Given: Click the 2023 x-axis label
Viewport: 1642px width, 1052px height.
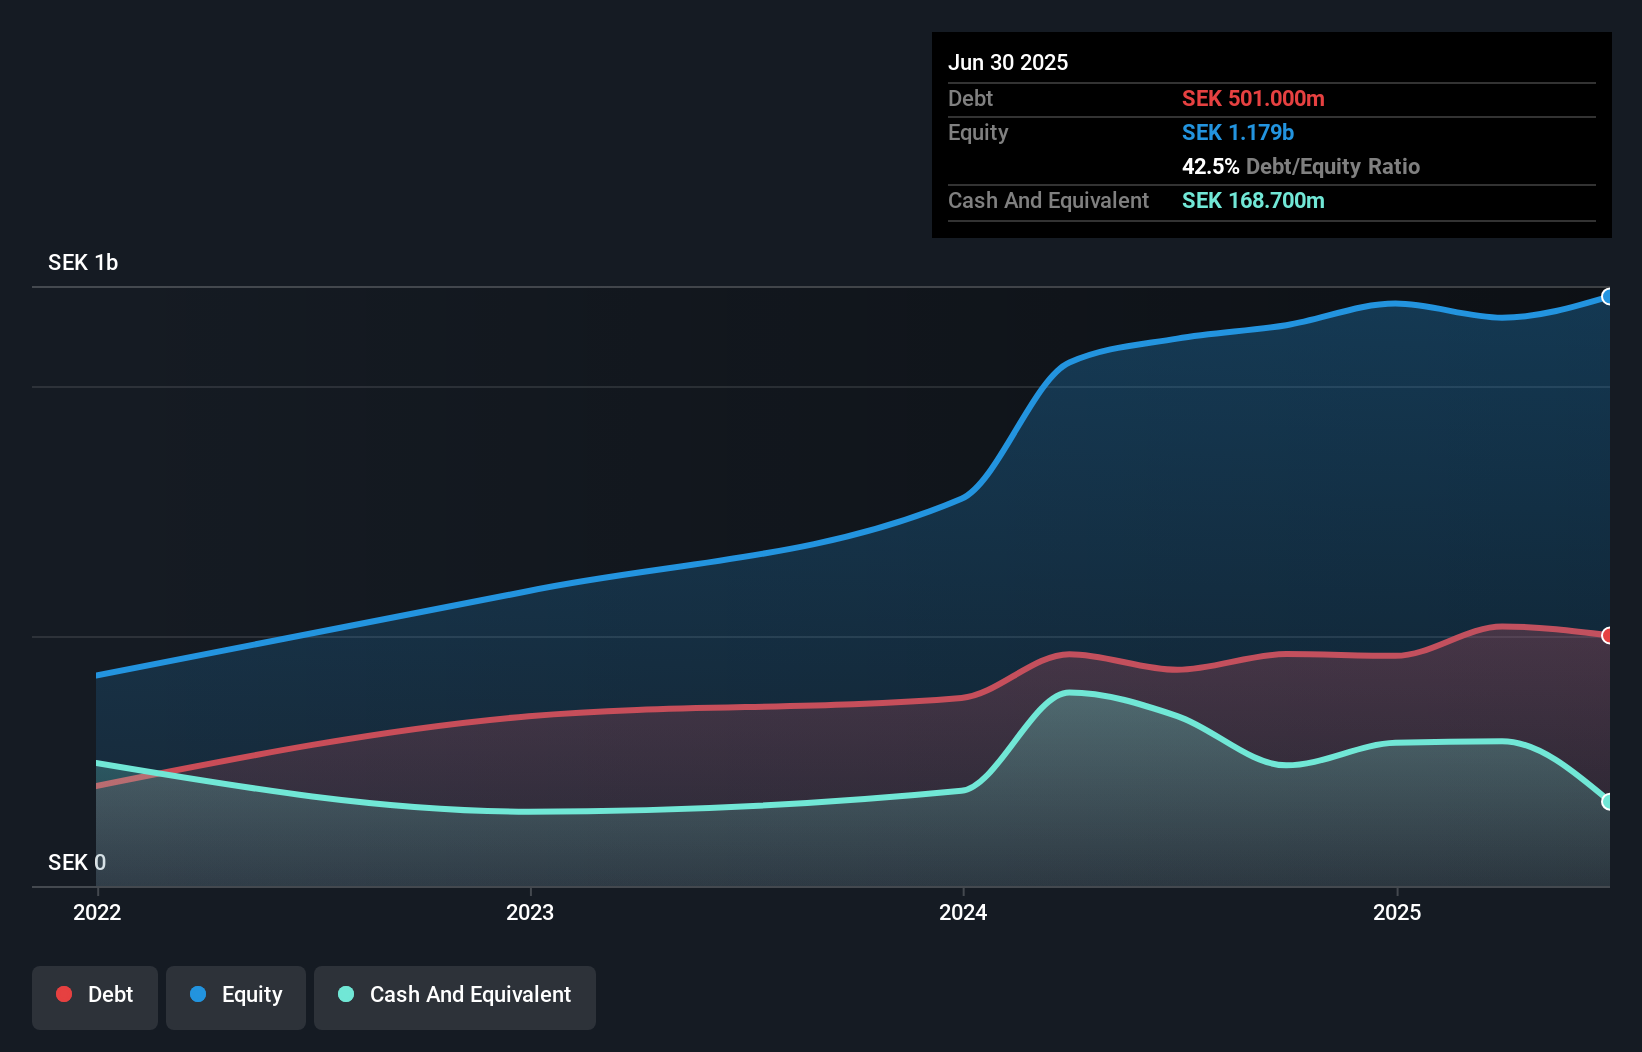Looking at the screenshot, I should click(530, 912).
